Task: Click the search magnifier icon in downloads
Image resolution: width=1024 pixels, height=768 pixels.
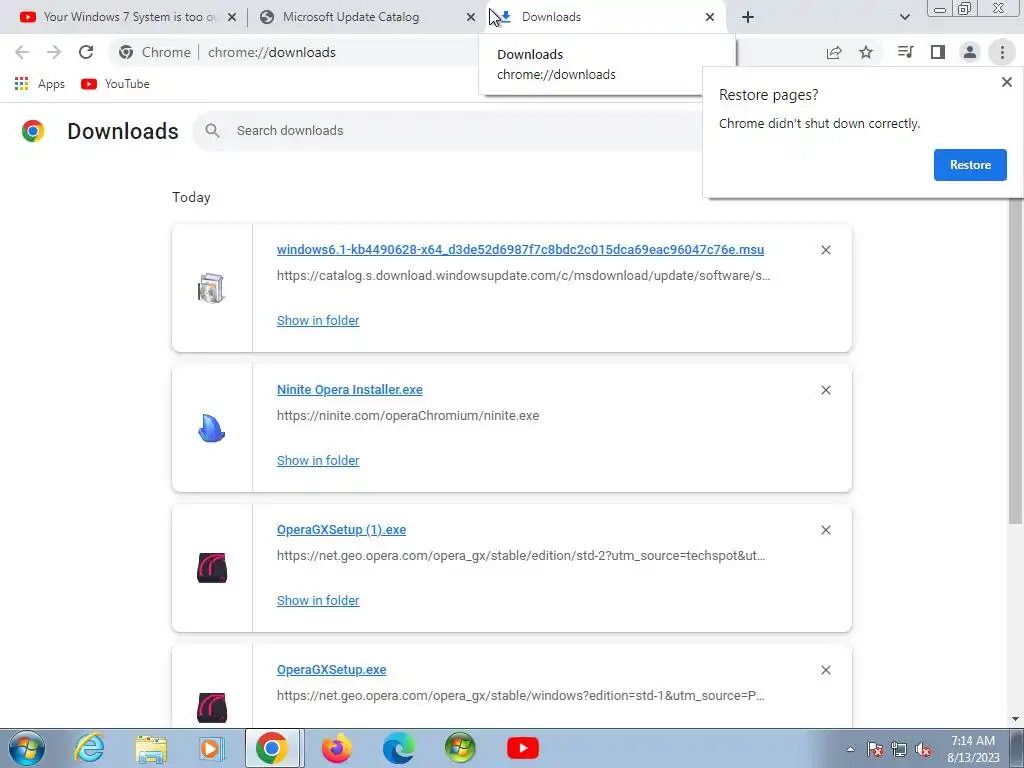Action: [212, 131]
